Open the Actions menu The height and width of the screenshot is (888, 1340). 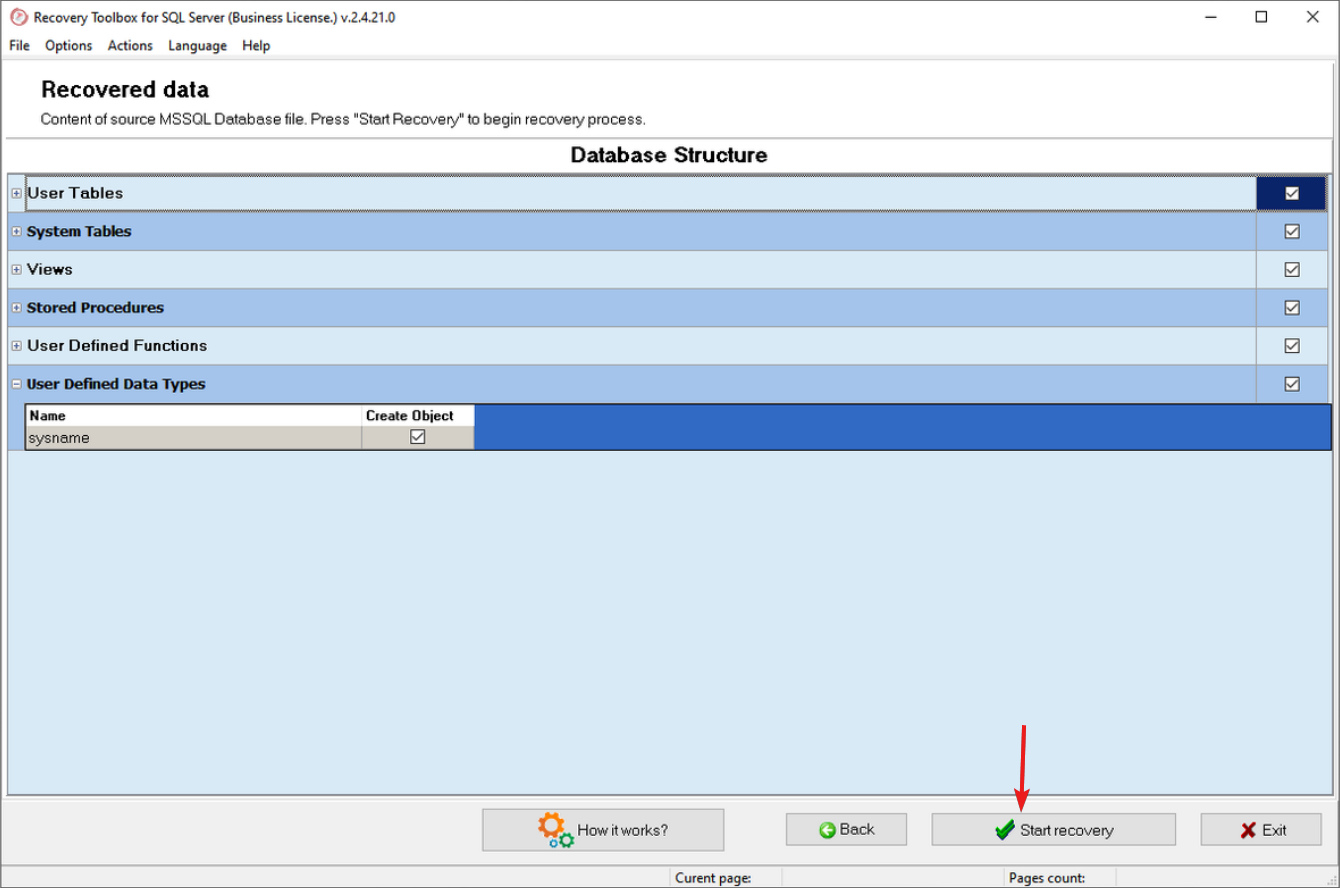tap(130, 45)
